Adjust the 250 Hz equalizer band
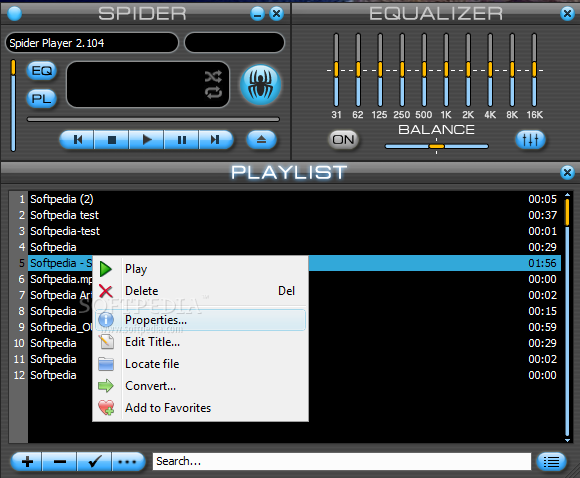Image resolution: width=580 pixels, height=478 pixels. 402,70
